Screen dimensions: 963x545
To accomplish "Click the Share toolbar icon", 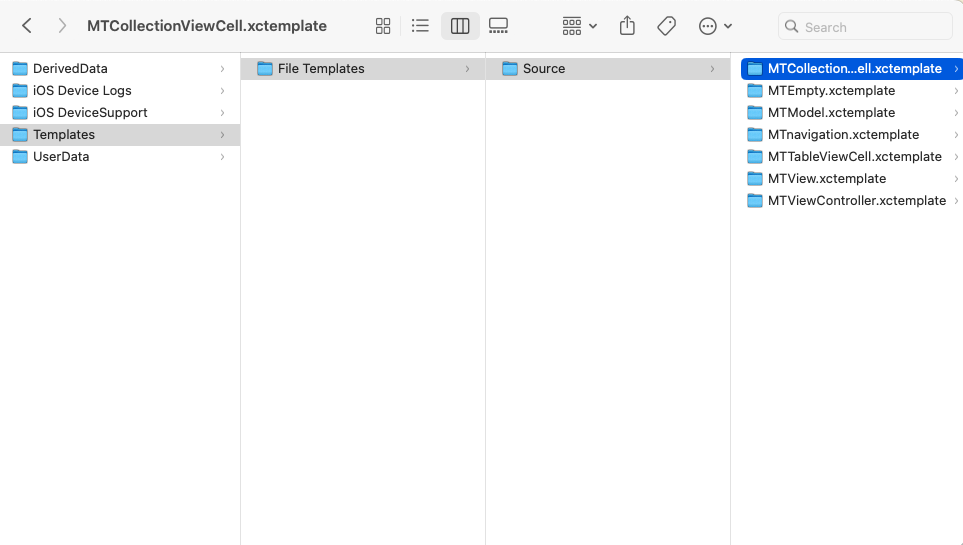I will [627, 26].
